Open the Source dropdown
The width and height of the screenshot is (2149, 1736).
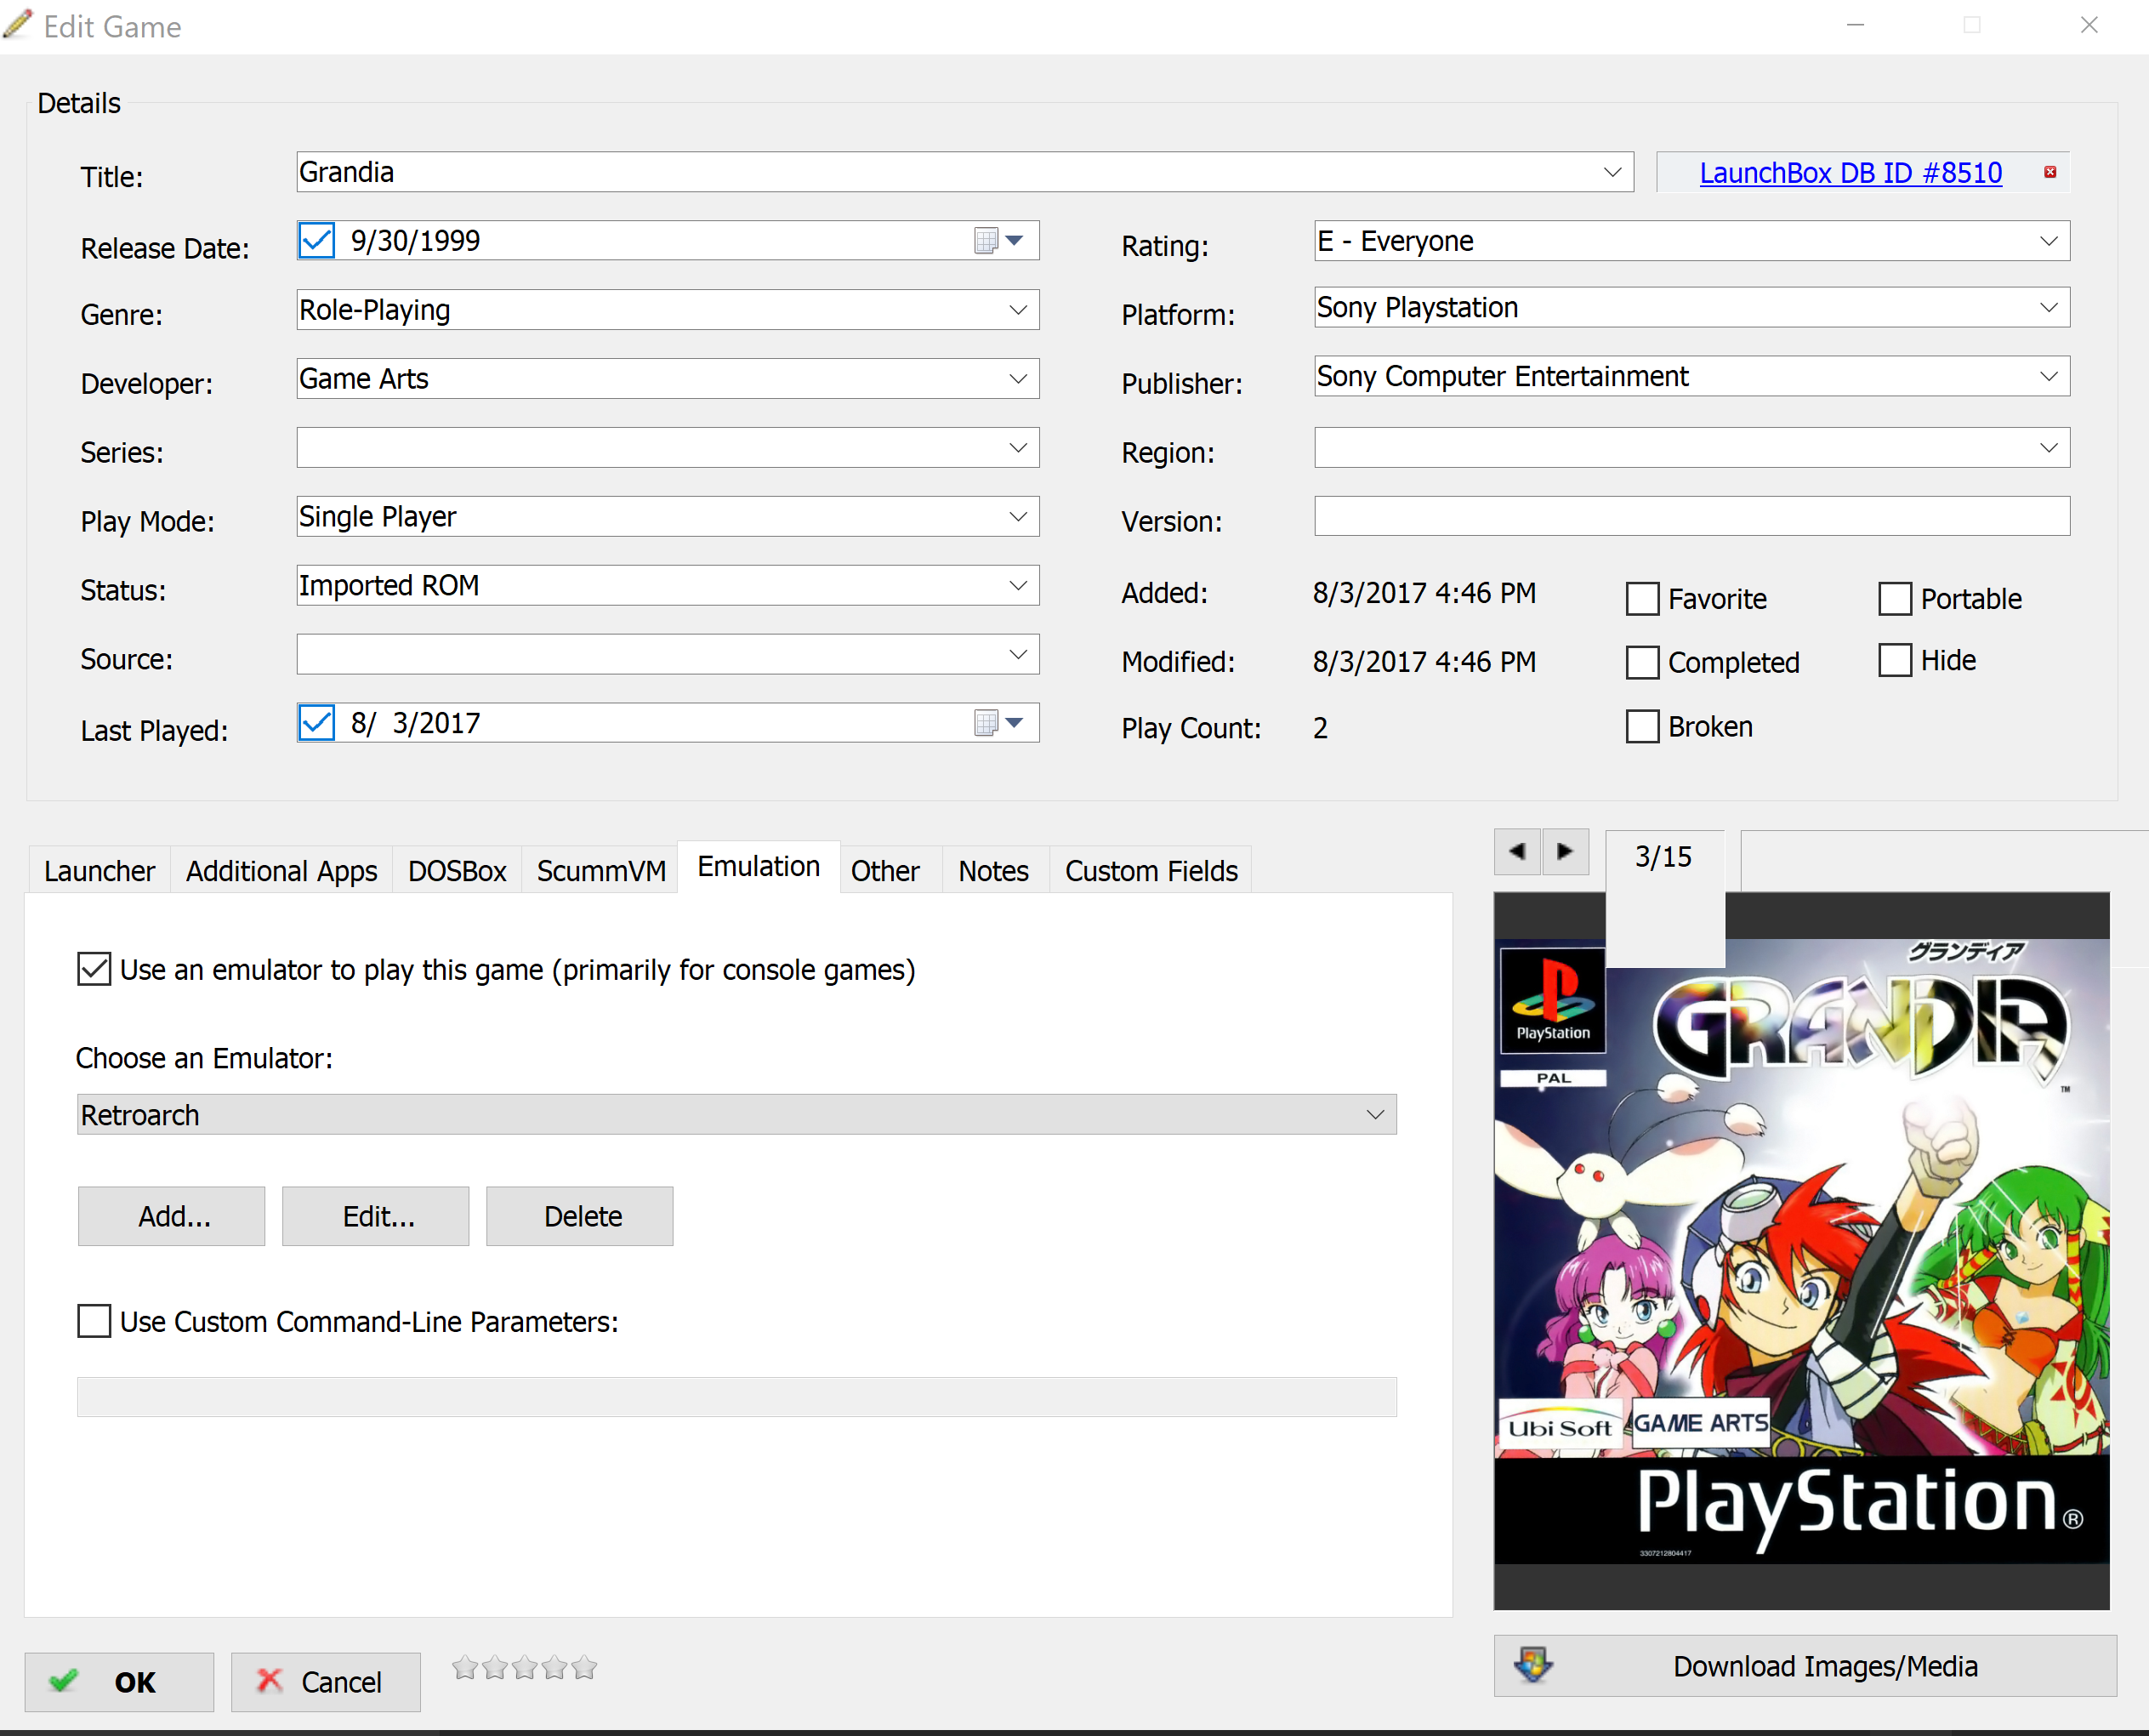tap(1018, 655)
